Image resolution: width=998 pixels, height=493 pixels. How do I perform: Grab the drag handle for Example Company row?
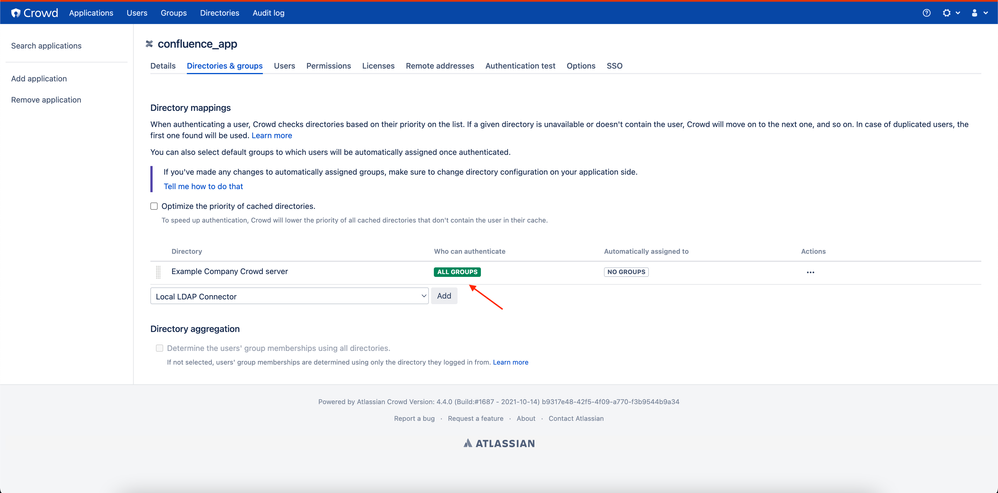pos(158,272)
